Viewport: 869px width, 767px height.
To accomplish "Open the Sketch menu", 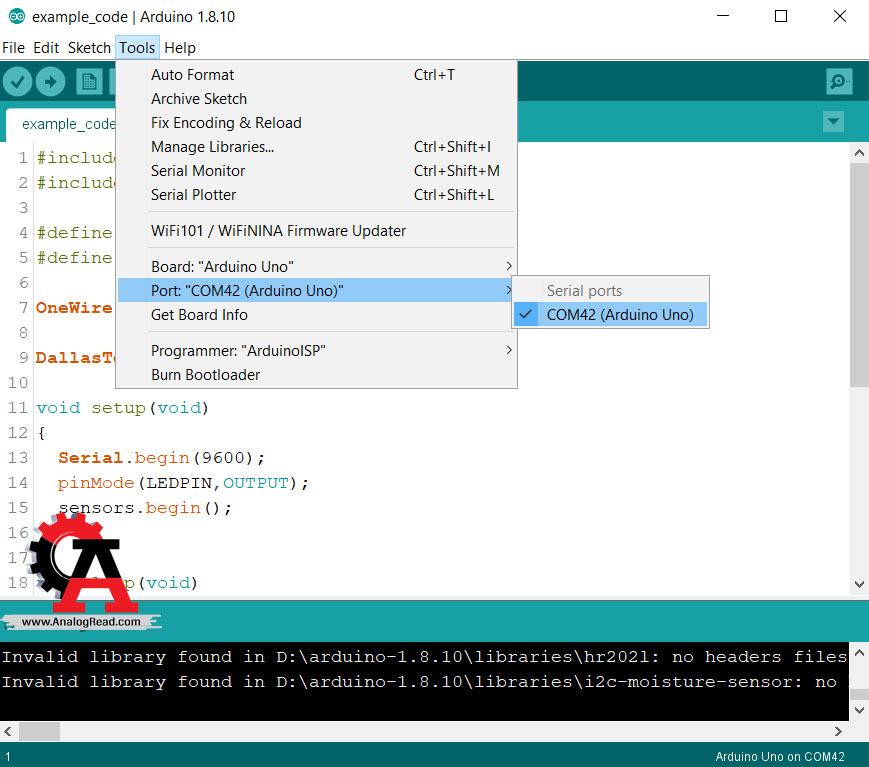I will coord(89,48).
